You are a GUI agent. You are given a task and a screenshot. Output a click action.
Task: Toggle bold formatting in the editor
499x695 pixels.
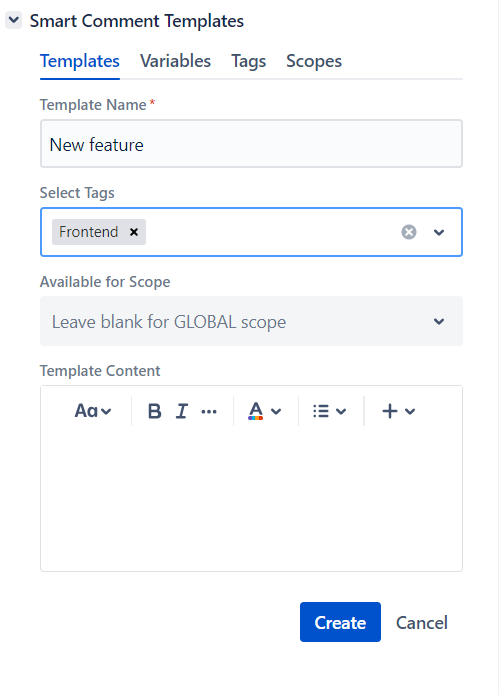[154, 411]
